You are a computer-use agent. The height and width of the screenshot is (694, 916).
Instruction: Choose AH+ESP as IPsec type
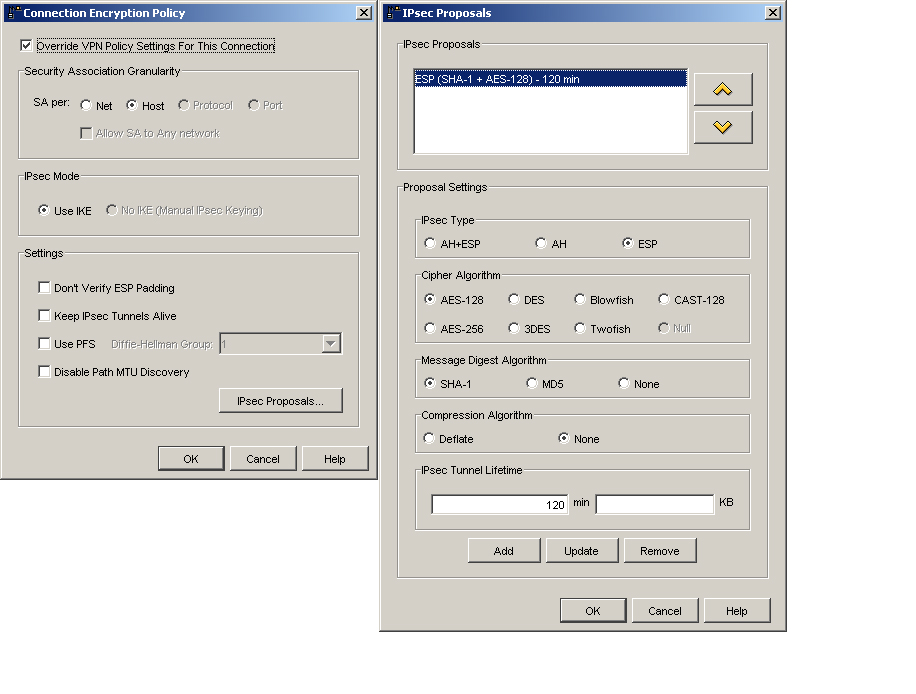pos(430,244)
